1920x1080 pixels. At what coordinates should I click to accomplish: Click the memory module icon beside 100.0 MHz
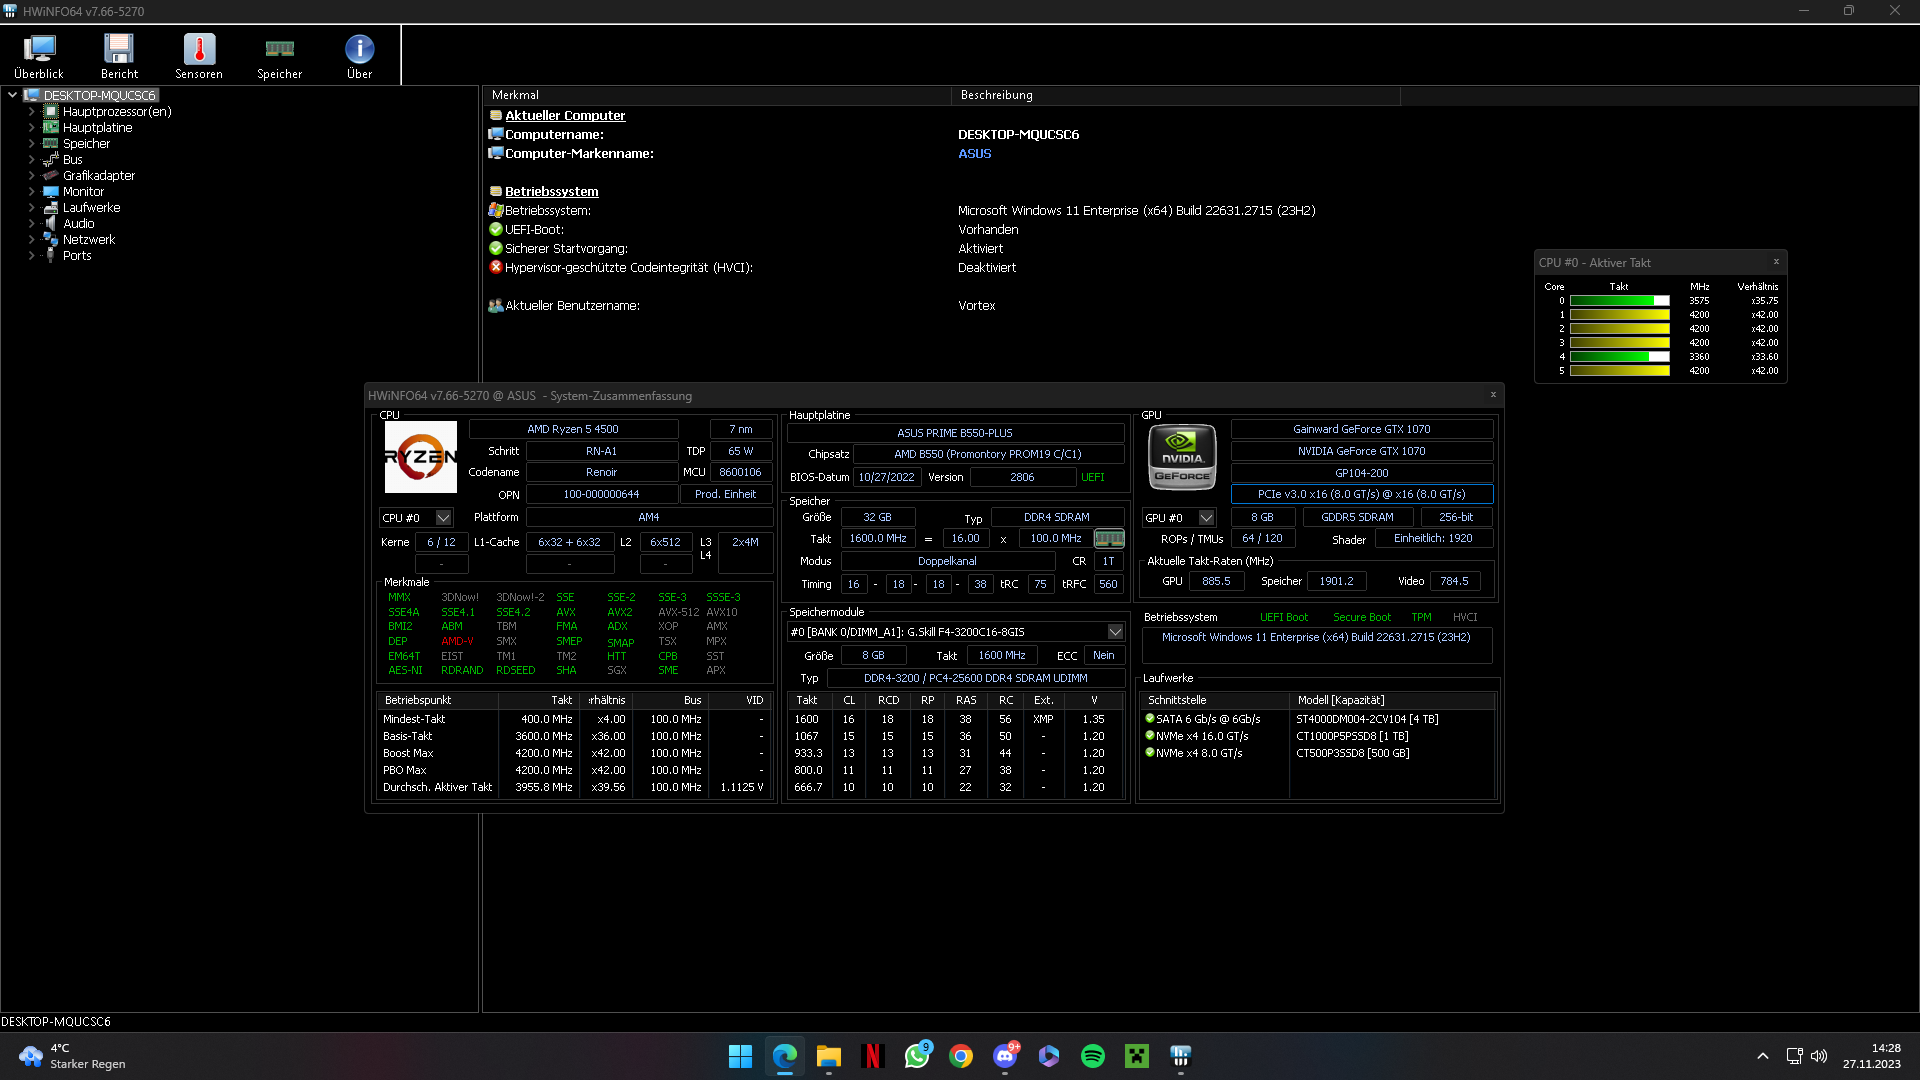[1109, 538]
